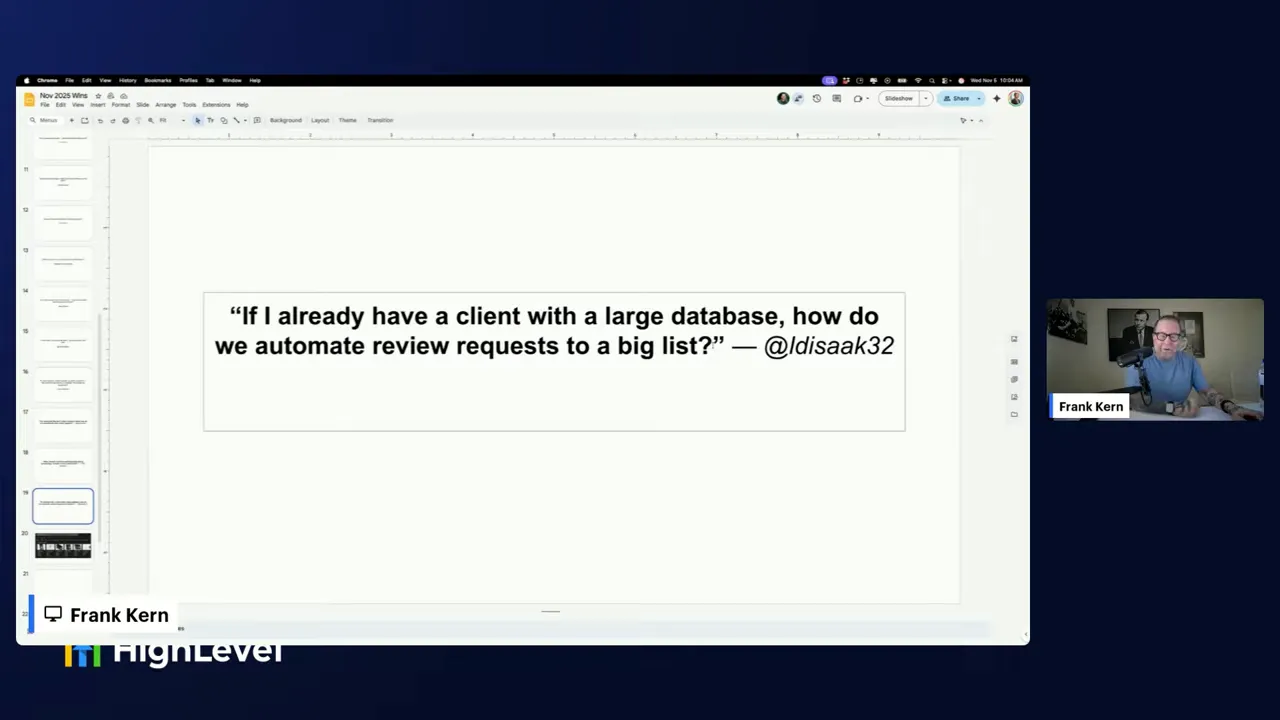
Task: Select slide 20 dark thumbnail
Action: click(x=63, y=546)
